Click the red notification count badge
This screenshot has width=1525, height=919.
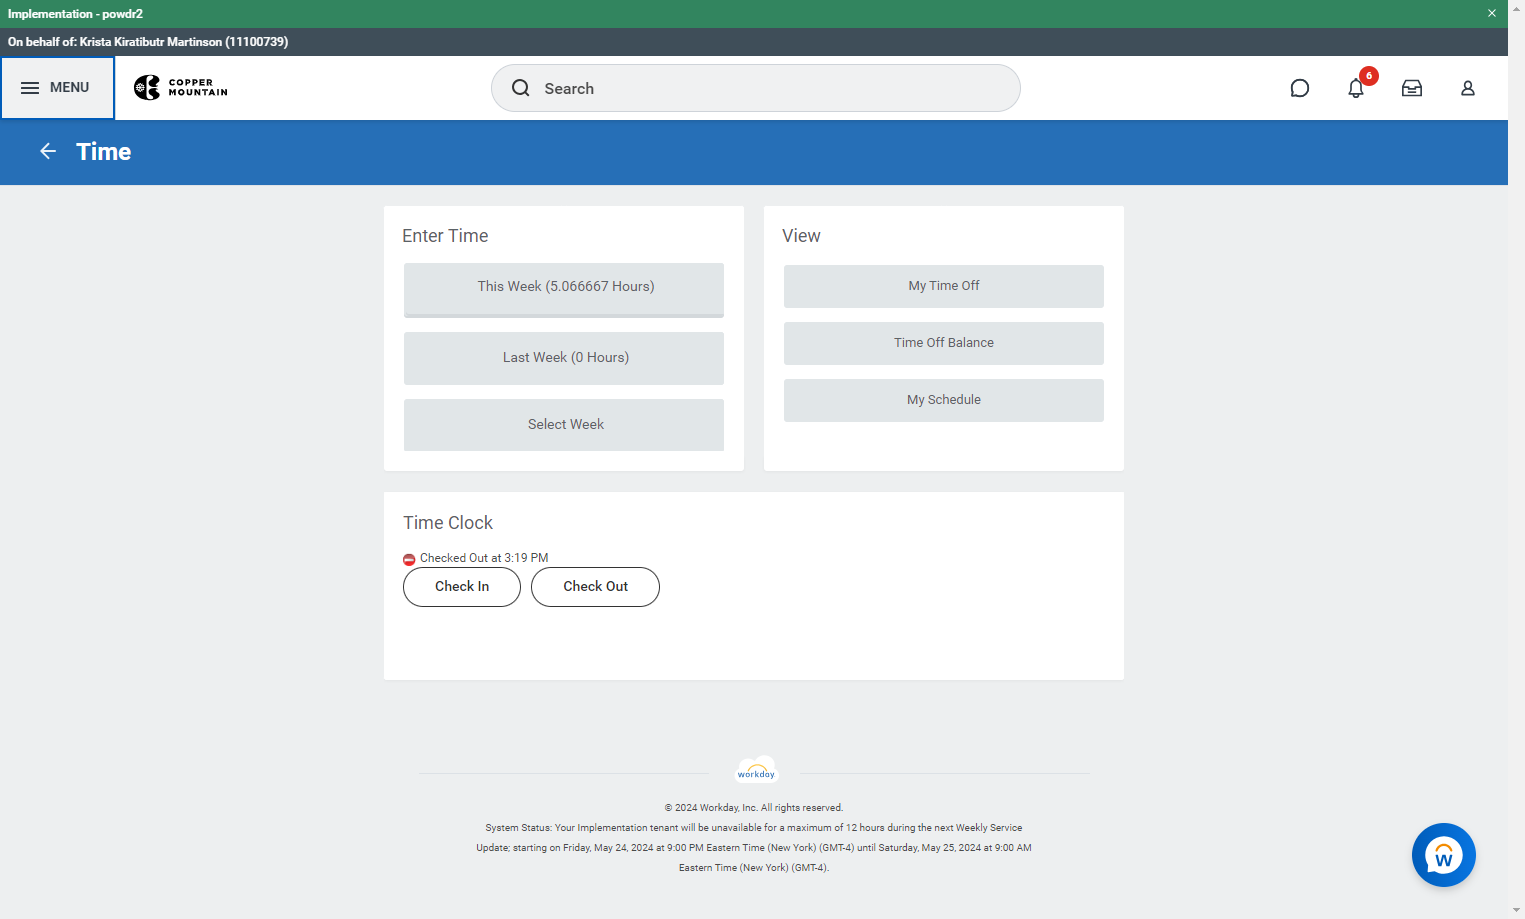(x=1369, y=76)
